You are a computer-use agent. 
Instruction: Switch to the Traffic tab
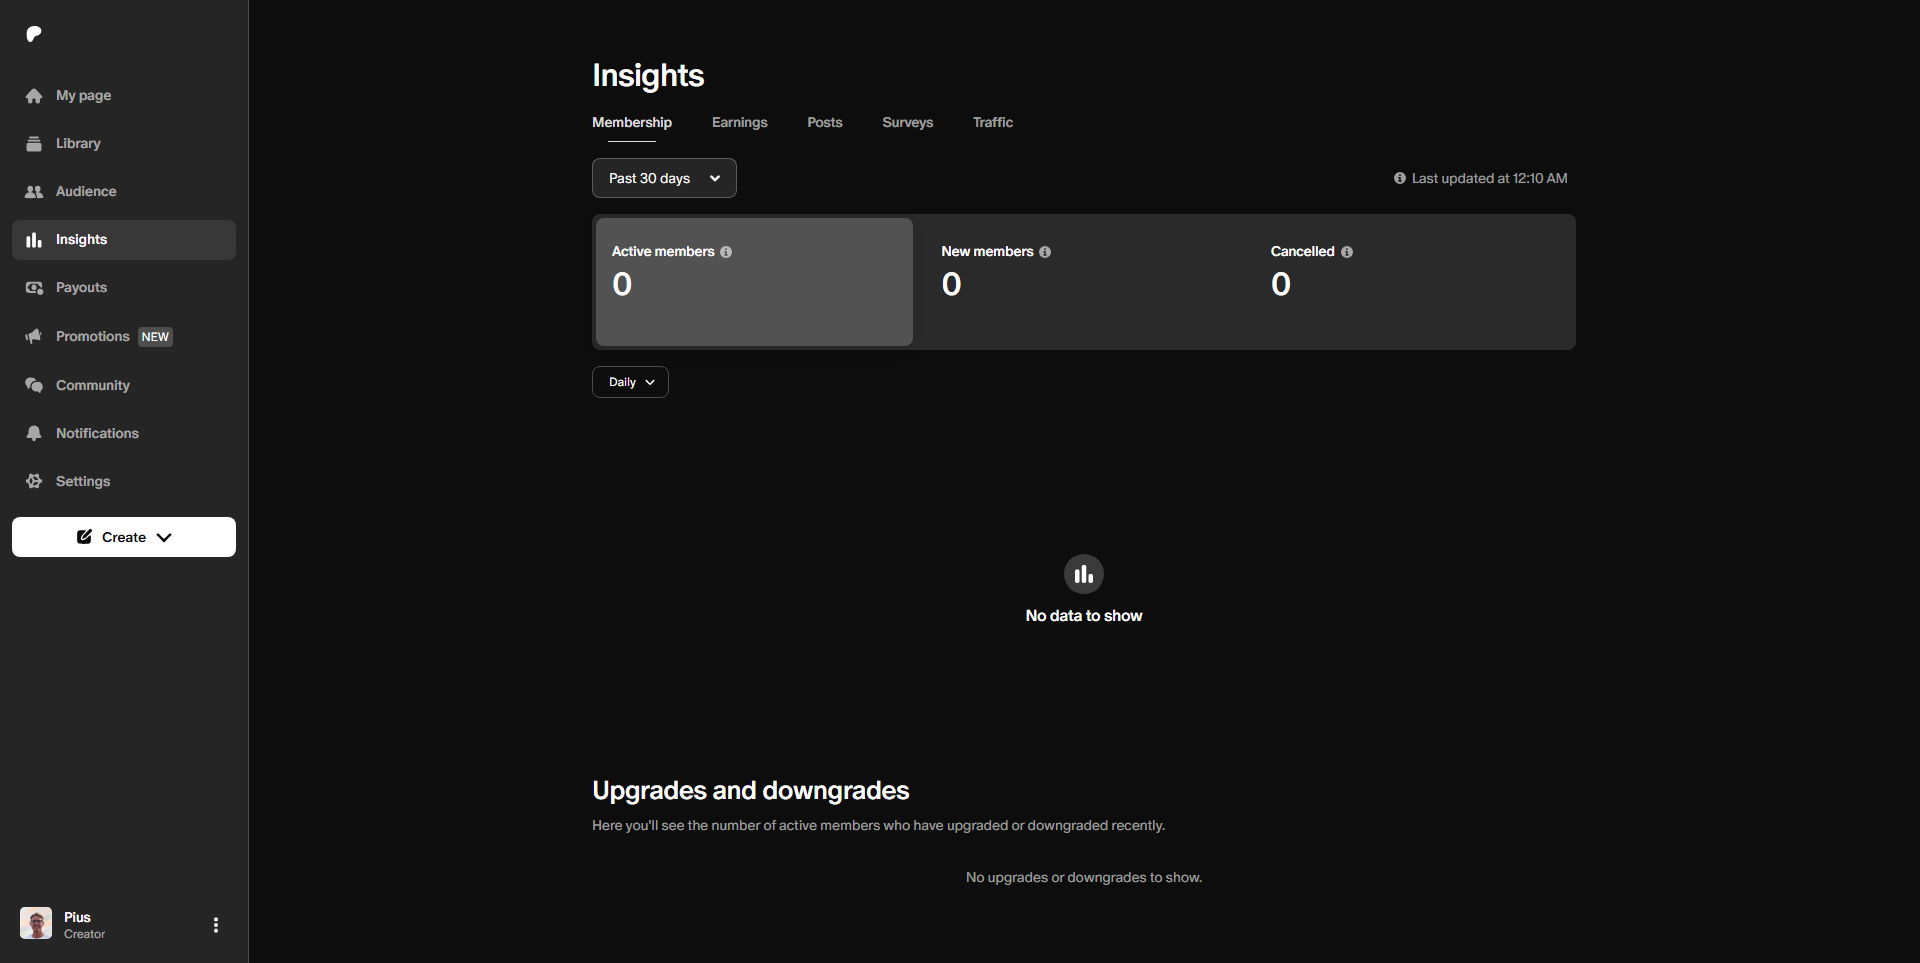tap(992, 122)
